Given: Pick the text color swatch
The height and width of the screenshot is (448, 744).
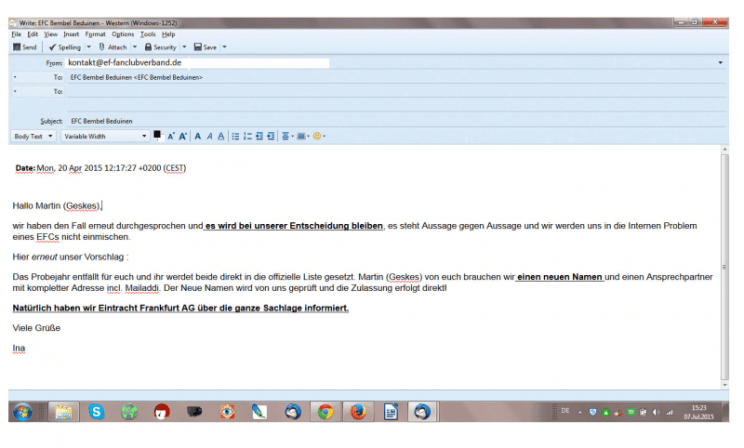Looking at the screenshot, I should click(x=157, y=135).
